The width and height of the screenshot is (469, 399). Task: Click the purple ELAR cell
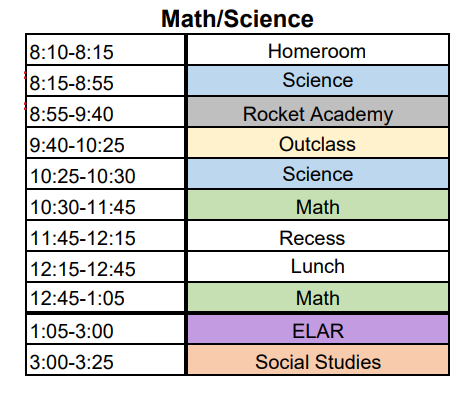[318, 329]
